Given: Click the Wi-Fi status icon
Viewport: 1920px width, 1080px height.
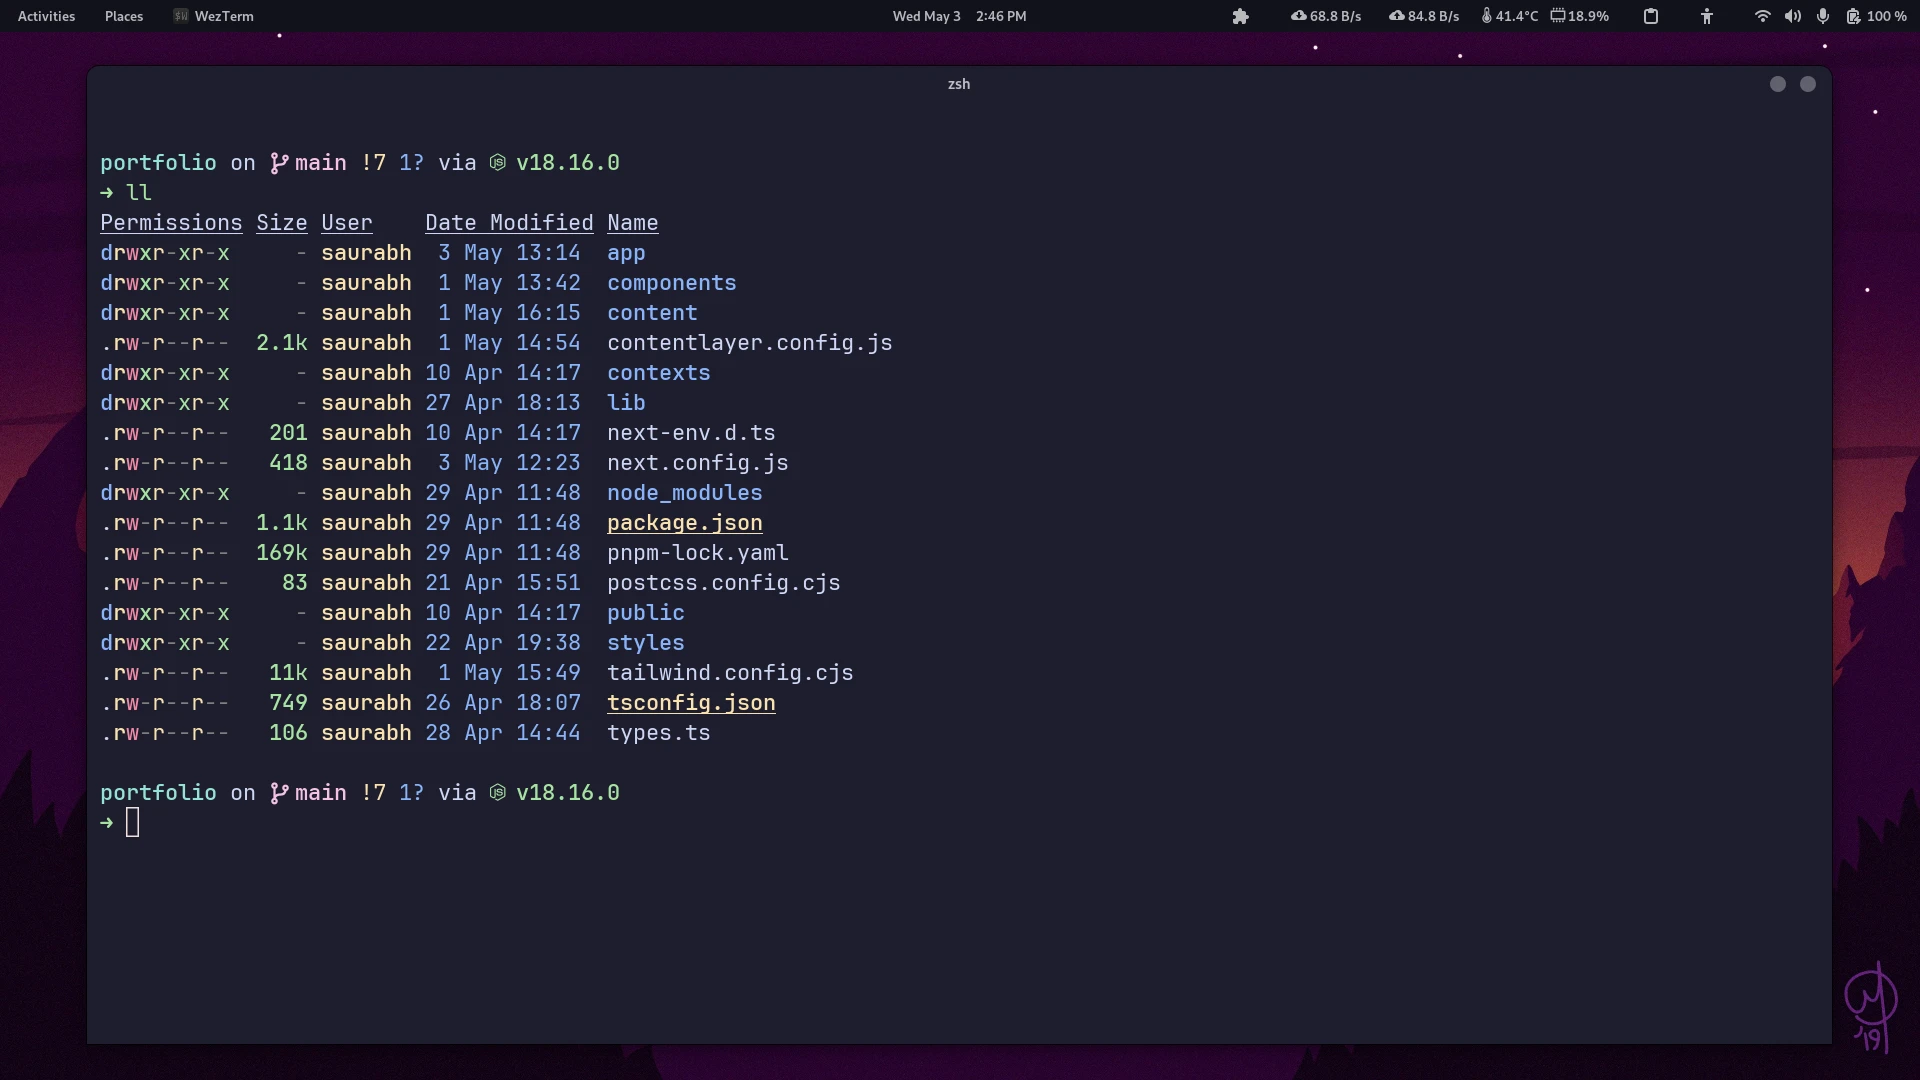Looking at the screenshot, I should pyautogui.click(x=1763, y=16).
